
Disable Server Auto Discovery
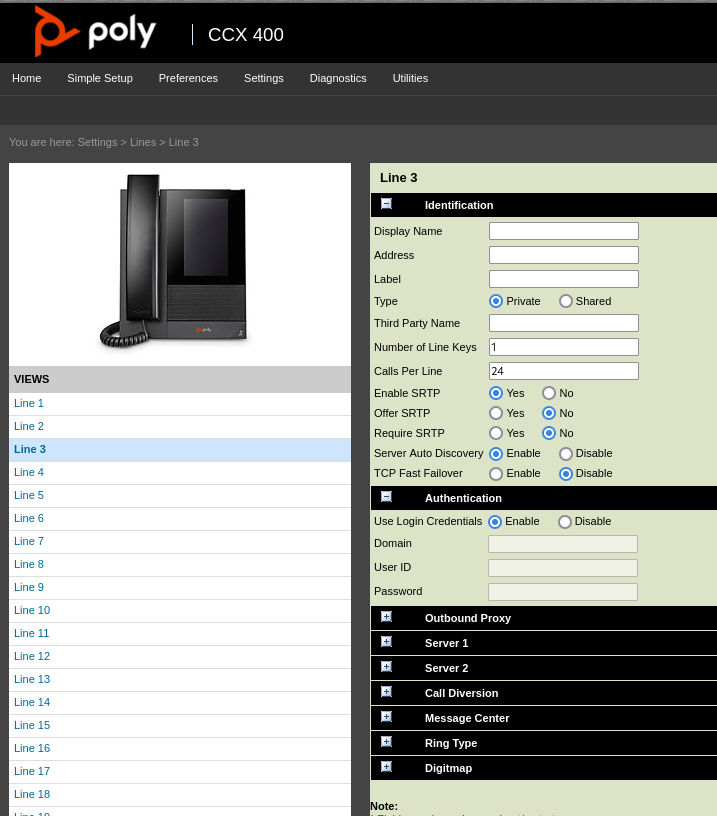[x=566, y=454]
